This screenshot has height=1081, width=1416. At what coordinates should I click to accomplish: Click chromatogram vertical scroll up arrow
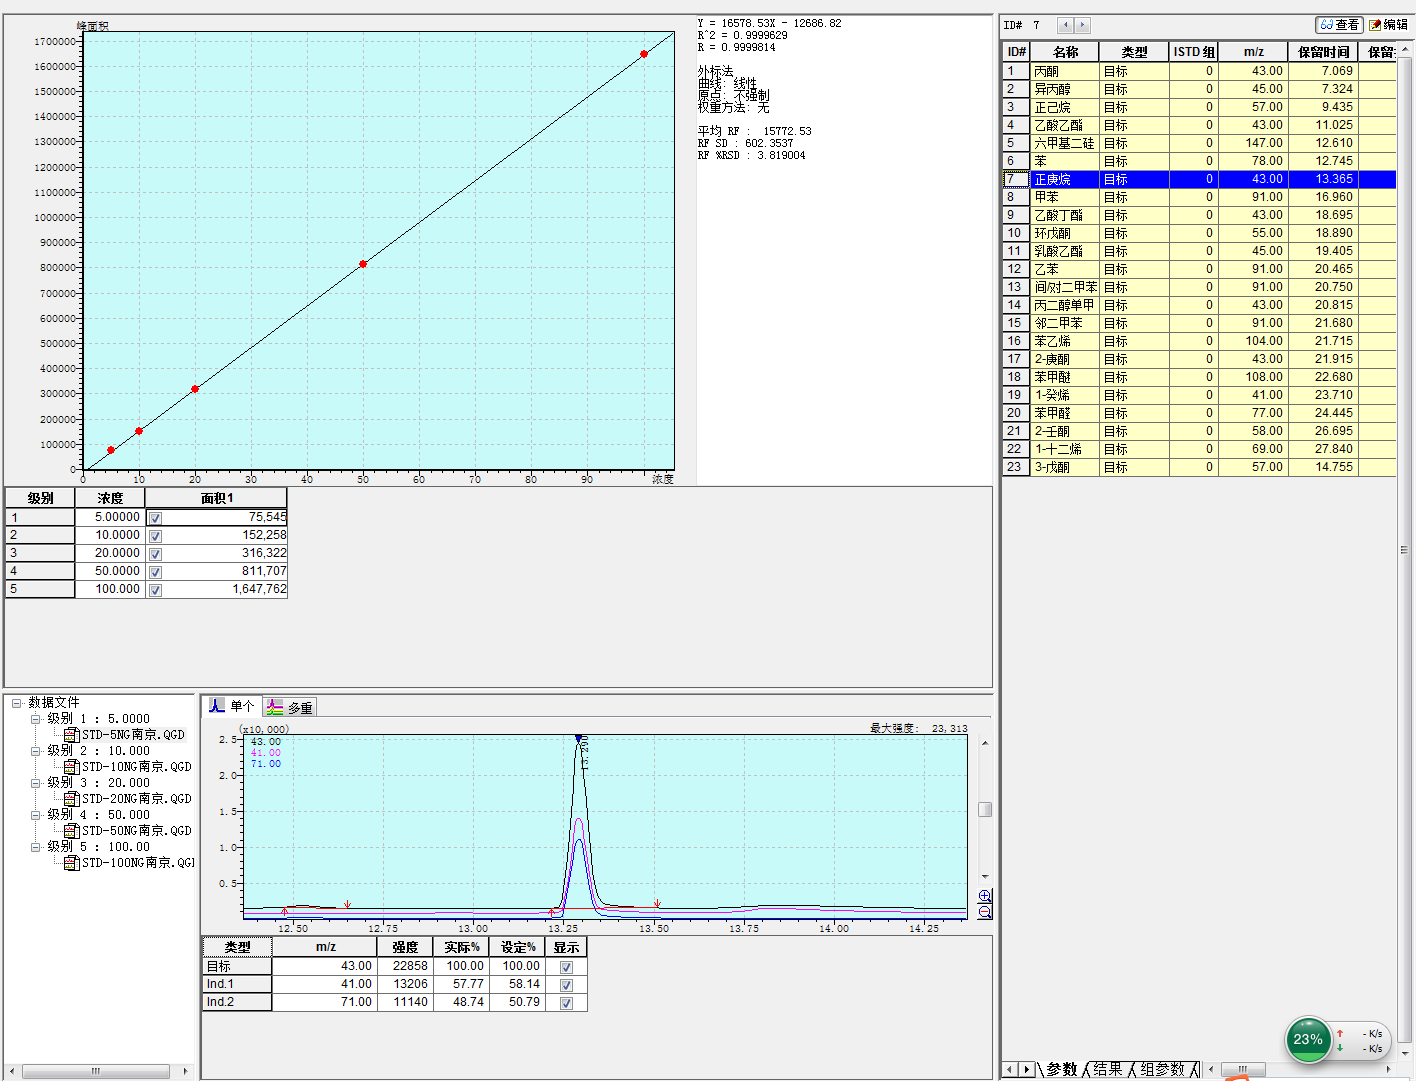[x=985, y=744]
